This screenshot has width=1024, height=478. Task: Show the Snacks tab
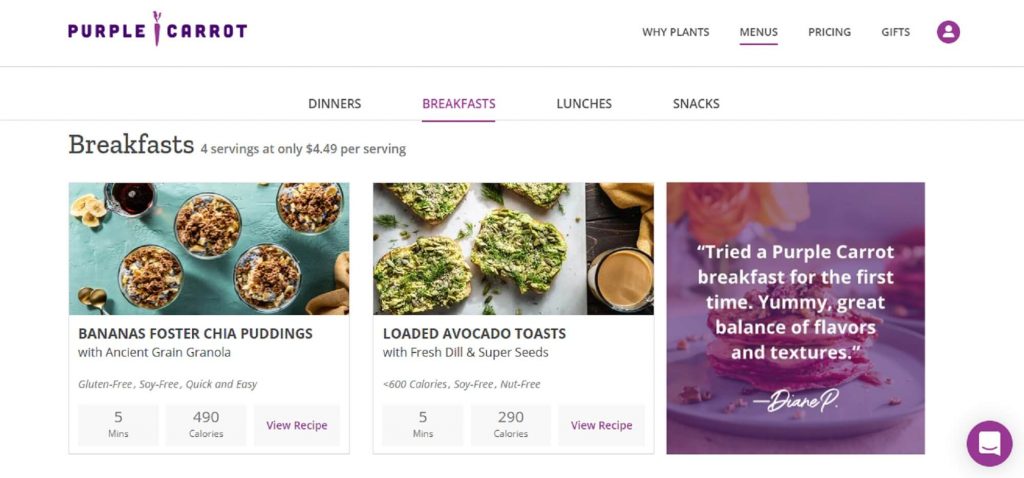(696, 104)
